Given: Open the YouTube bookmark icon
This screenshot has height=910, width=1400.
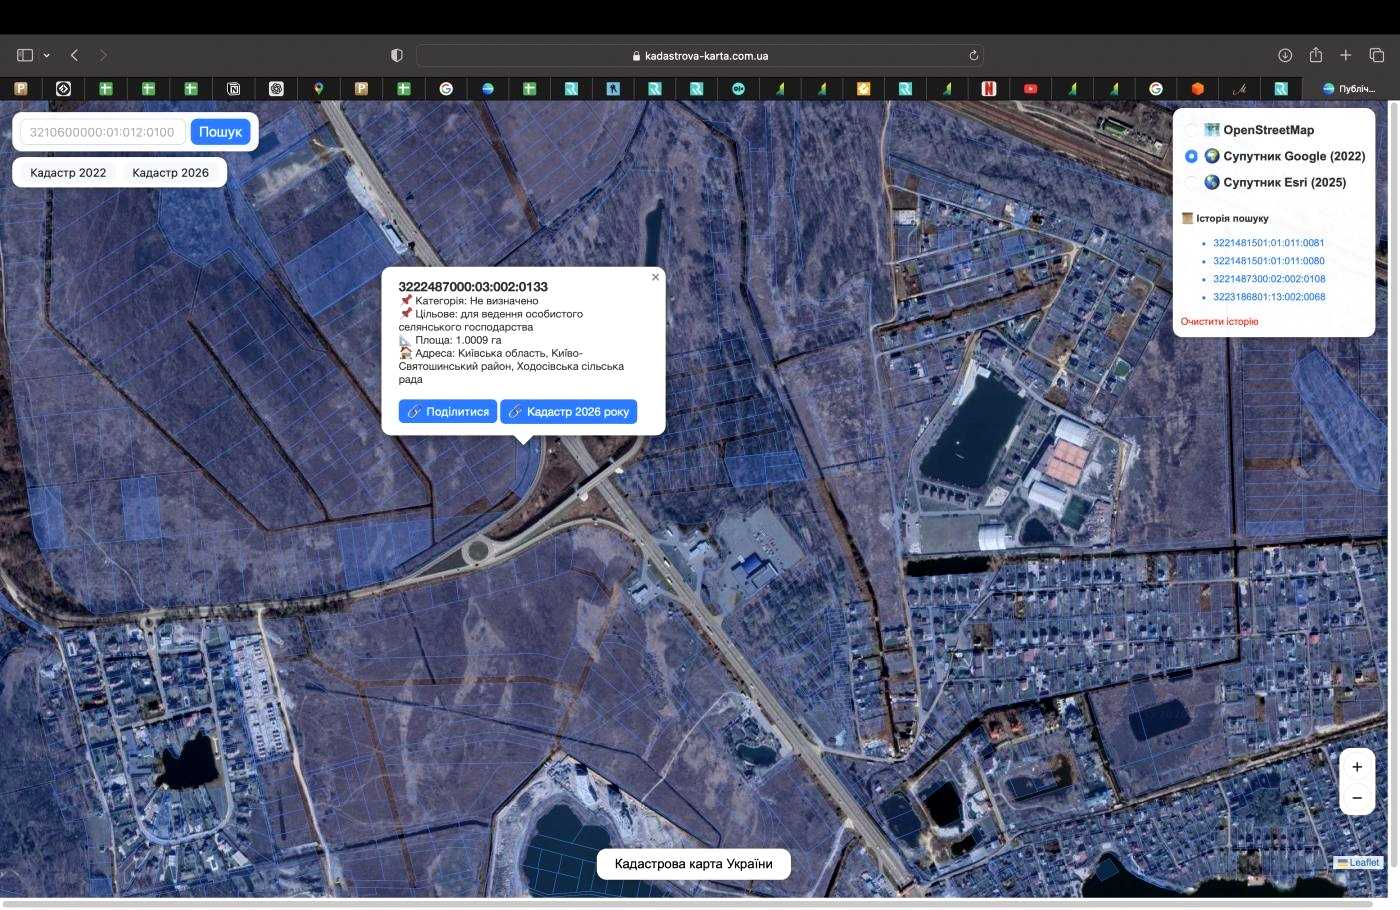Looking at the screenshot, I should click(1030, 88).
